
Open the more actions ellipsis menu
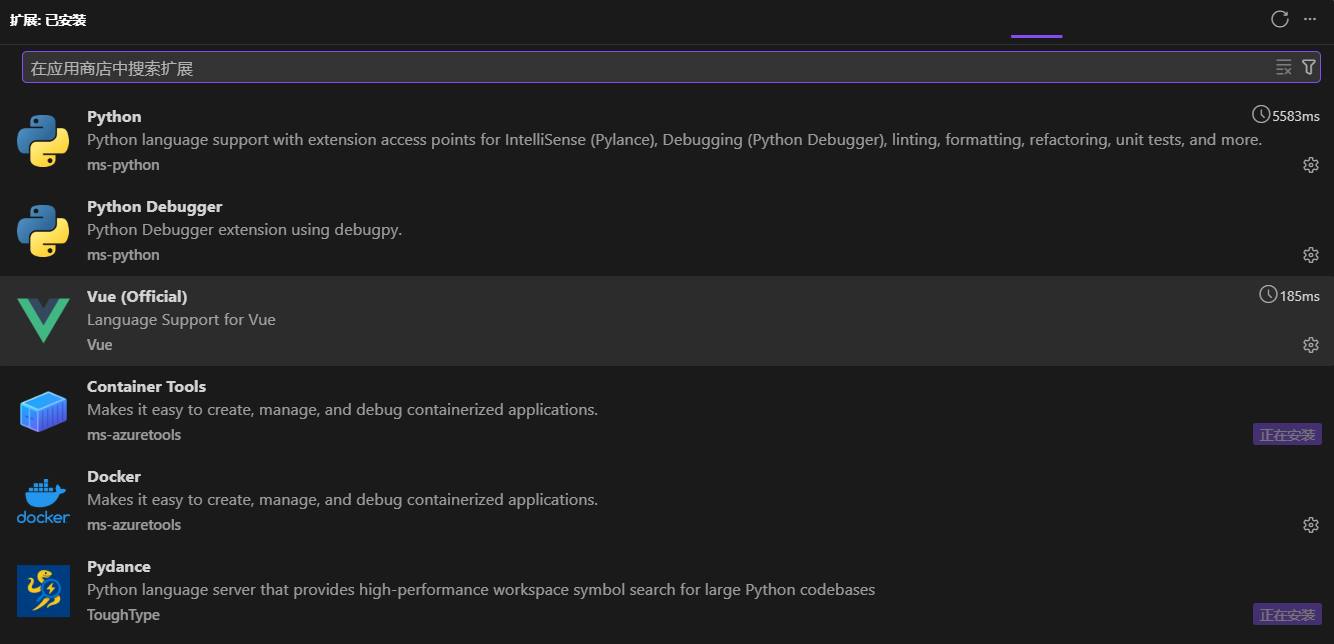click(x=1310, y=19)
